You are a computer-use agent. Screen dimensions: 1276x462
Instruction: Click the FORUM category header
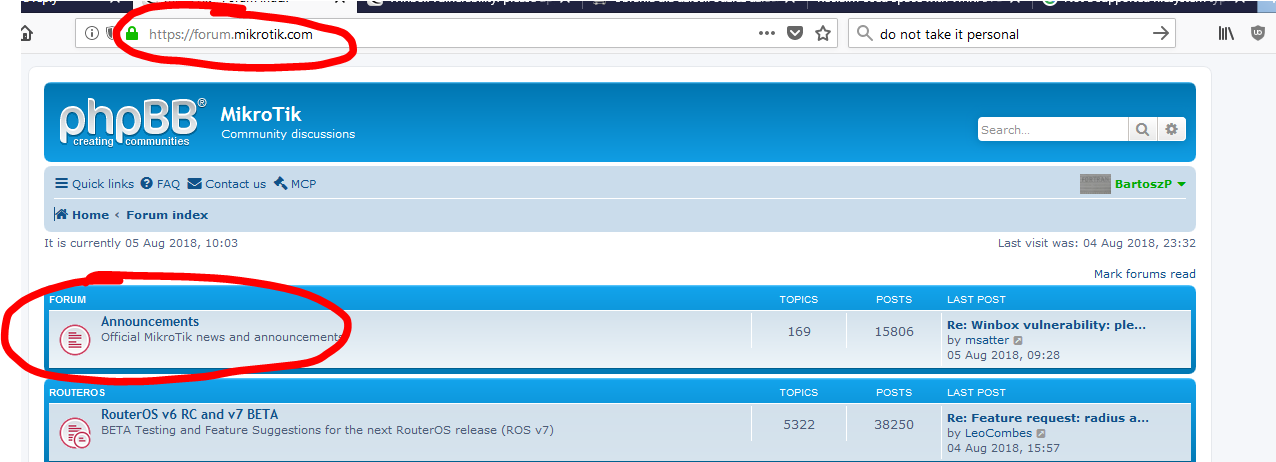coord(67,300)
